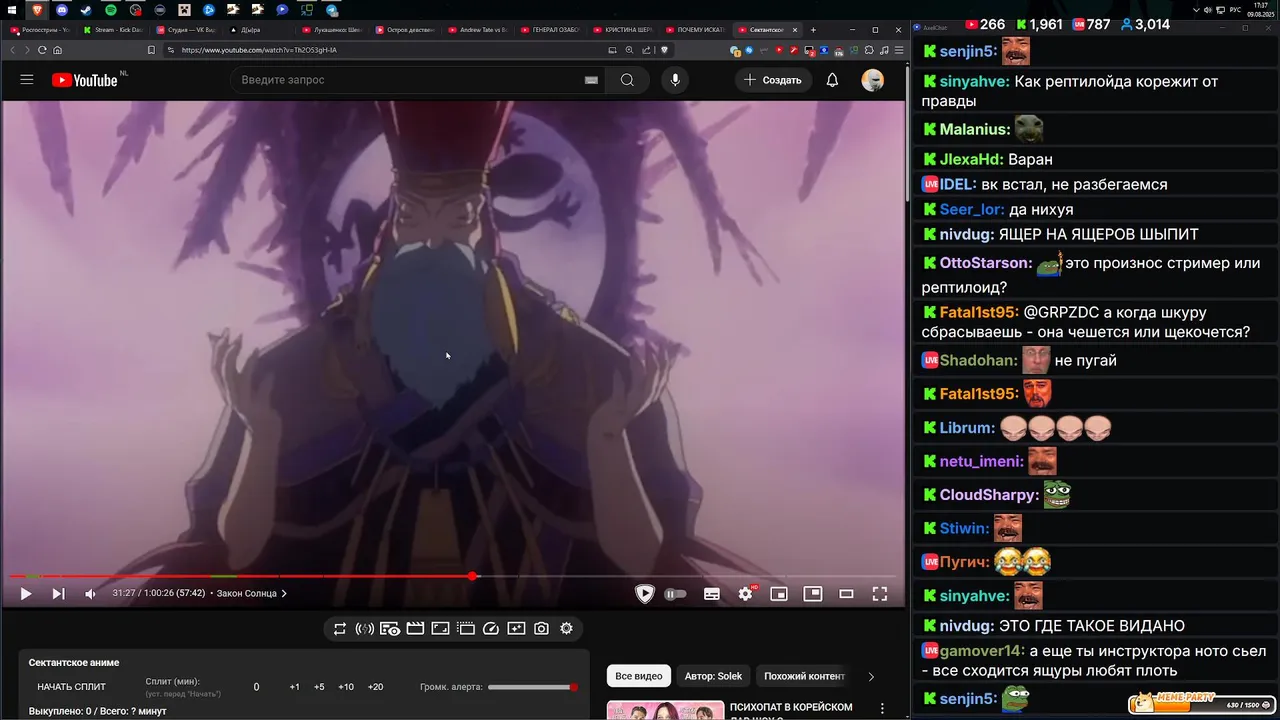Go to YouTube home via logo
1280x720 pixels.
click(x=85, y=80)
